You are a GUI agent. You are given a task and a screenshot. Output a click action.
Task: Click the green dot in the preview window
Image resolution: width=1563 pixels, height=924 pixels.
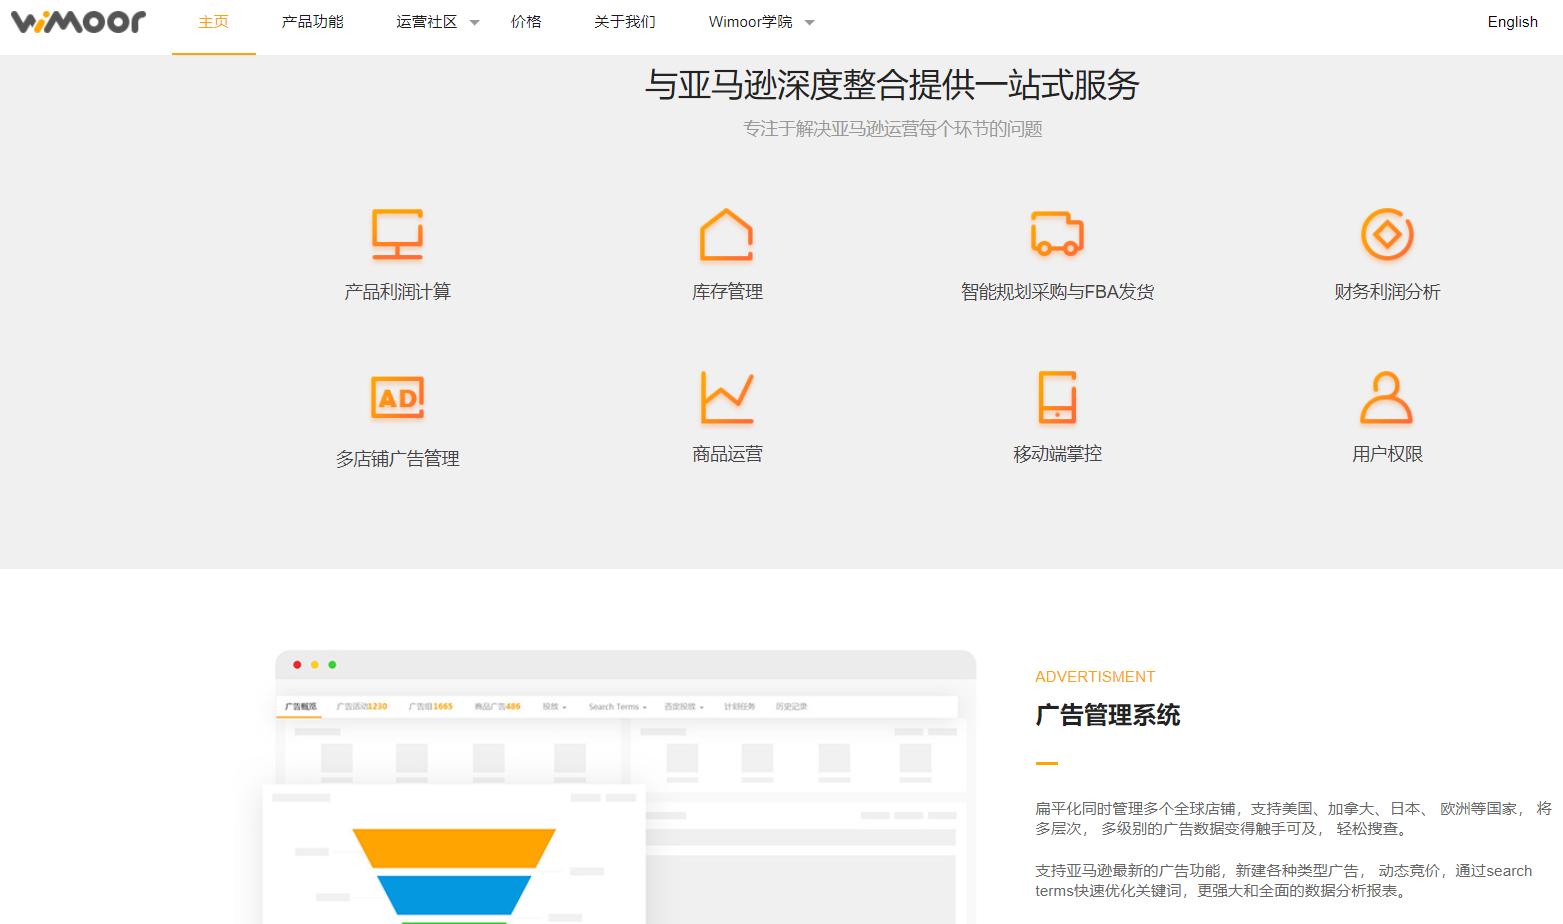pyautogui.click(x=331, y=663)
